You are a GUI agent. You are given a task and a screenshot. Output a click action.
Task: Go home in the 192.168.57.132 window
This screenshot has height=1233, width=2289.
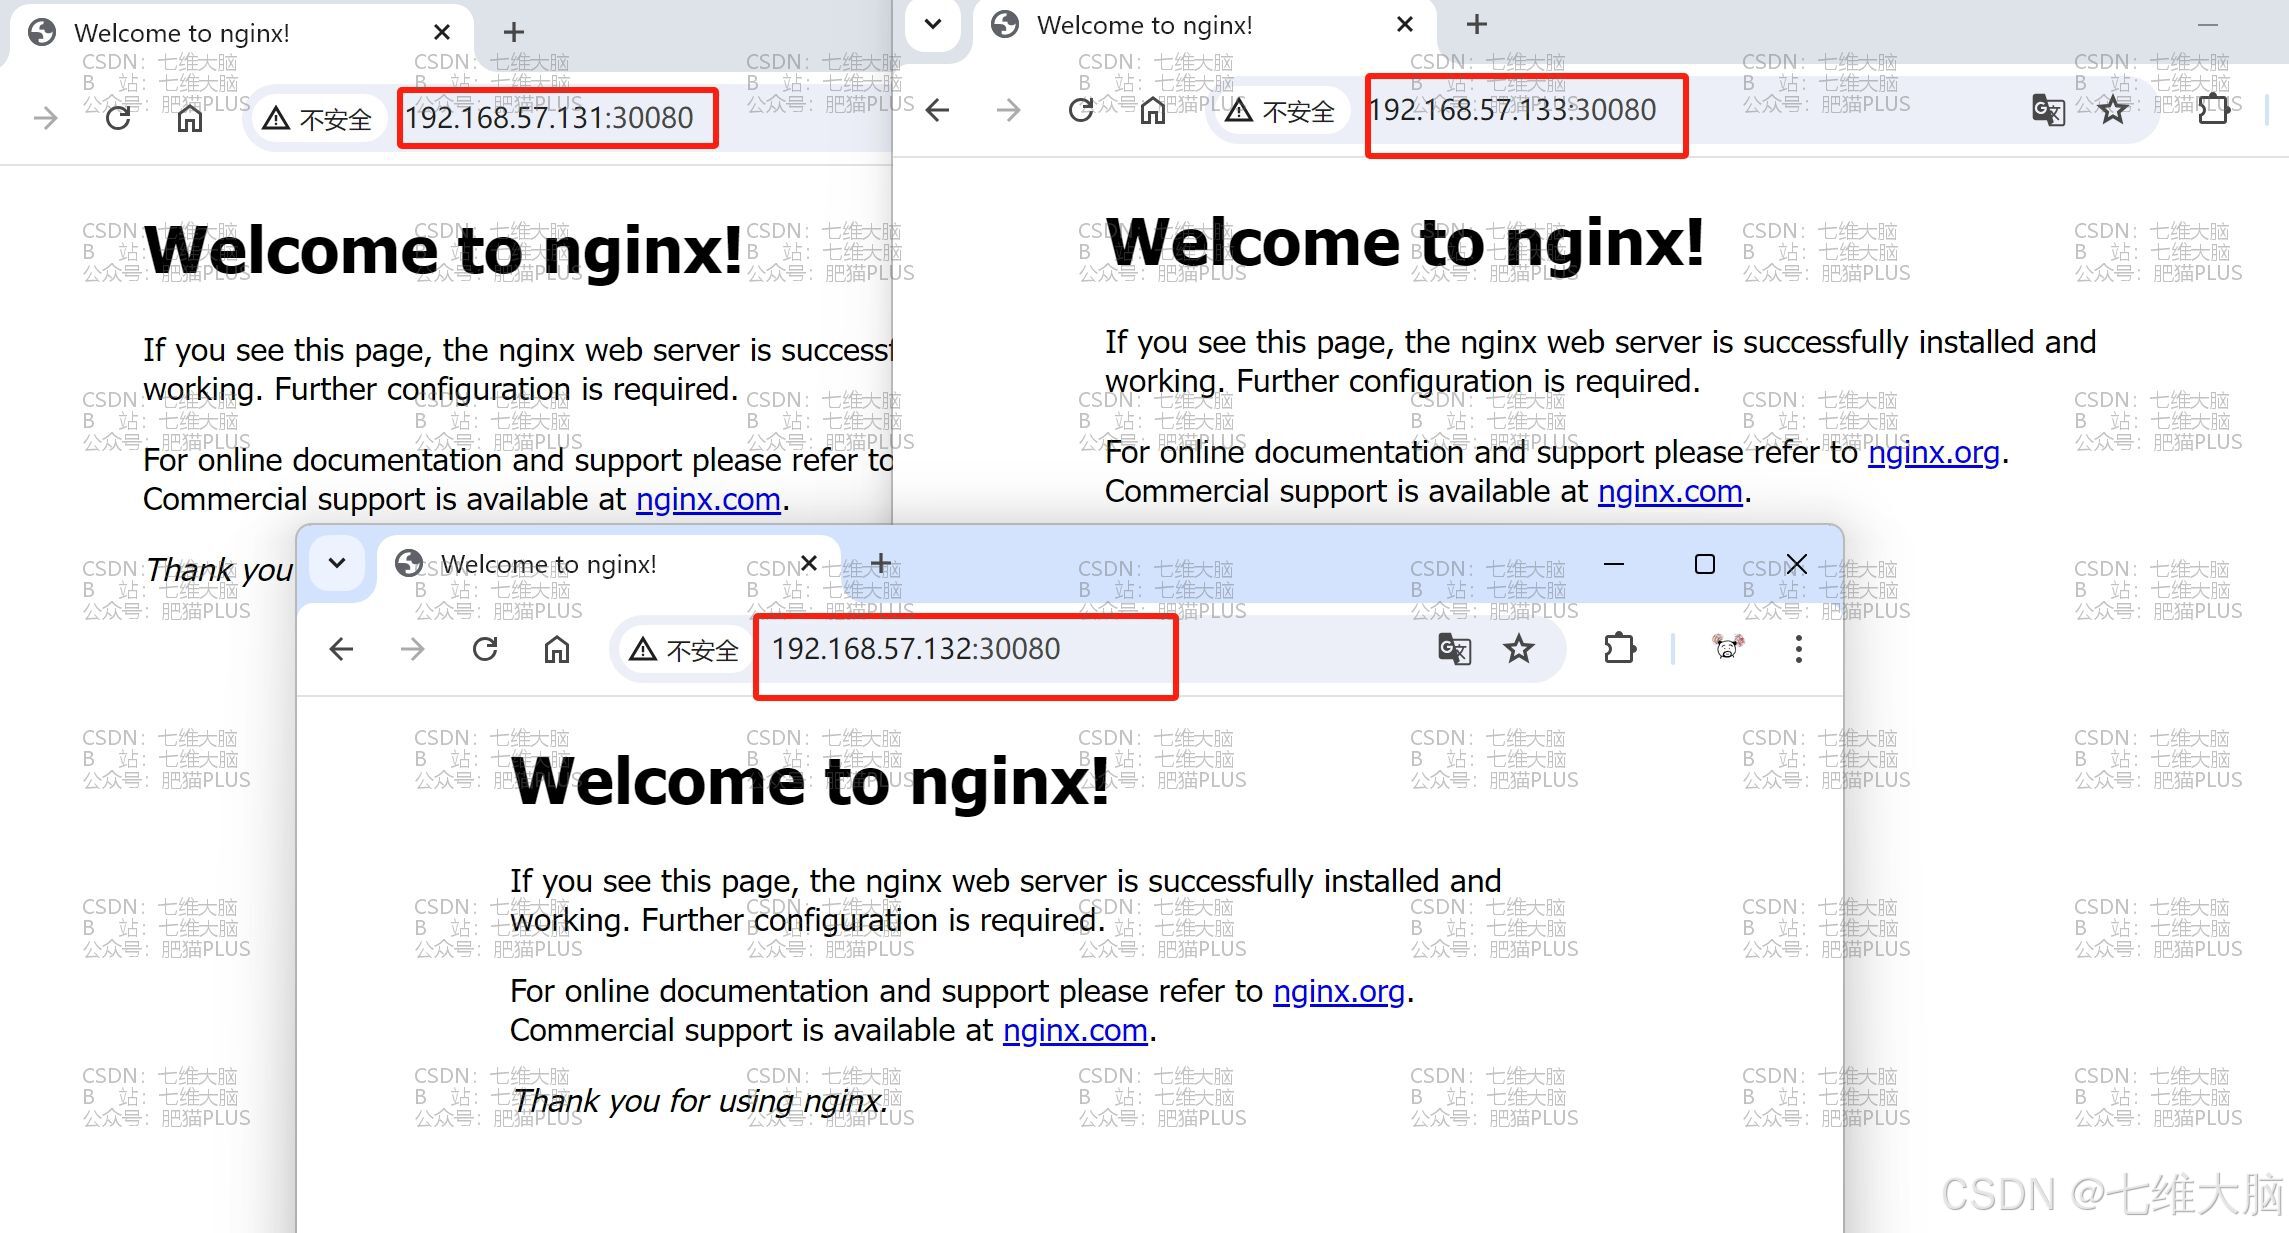[x=557, y=649]
